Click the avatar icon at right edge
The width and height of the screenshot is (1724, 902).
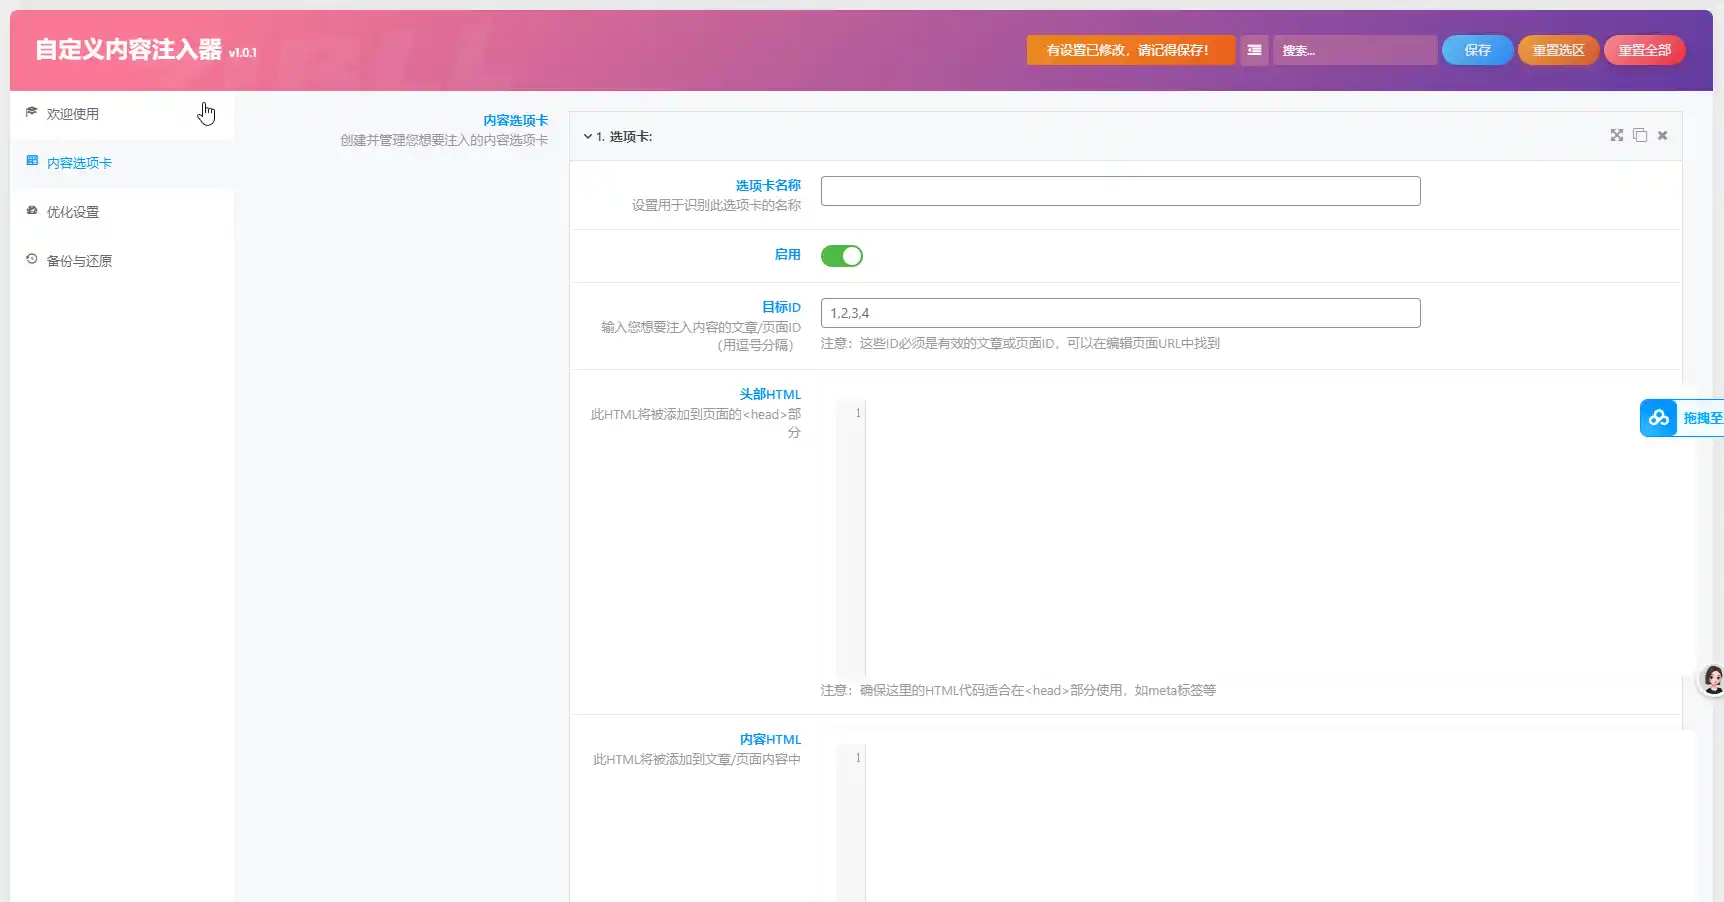point(1712,680)
